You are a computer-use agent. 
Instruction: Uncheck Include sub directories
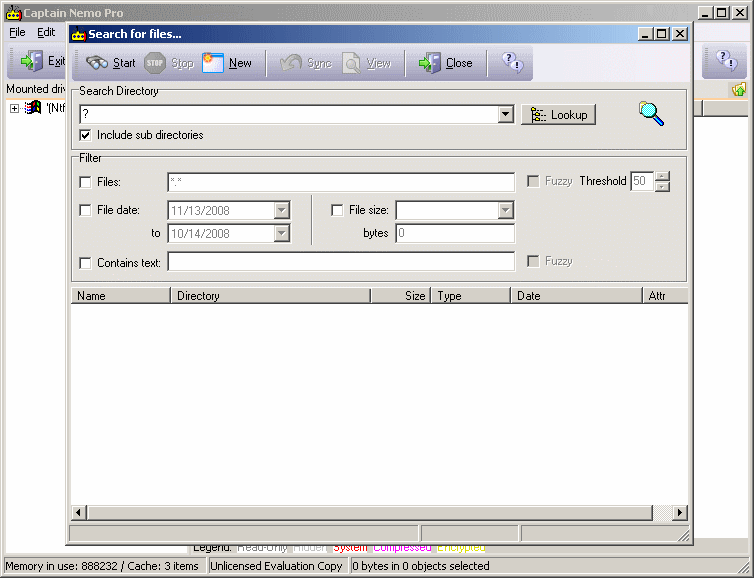click(x=85, y=135)
